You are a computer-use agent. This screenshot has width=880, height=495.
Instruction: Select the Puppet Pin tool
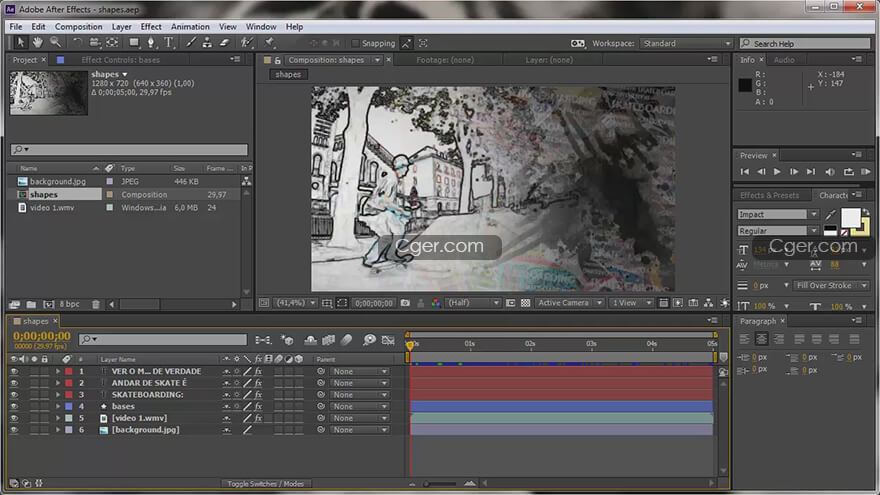click(x=269, y=43)
